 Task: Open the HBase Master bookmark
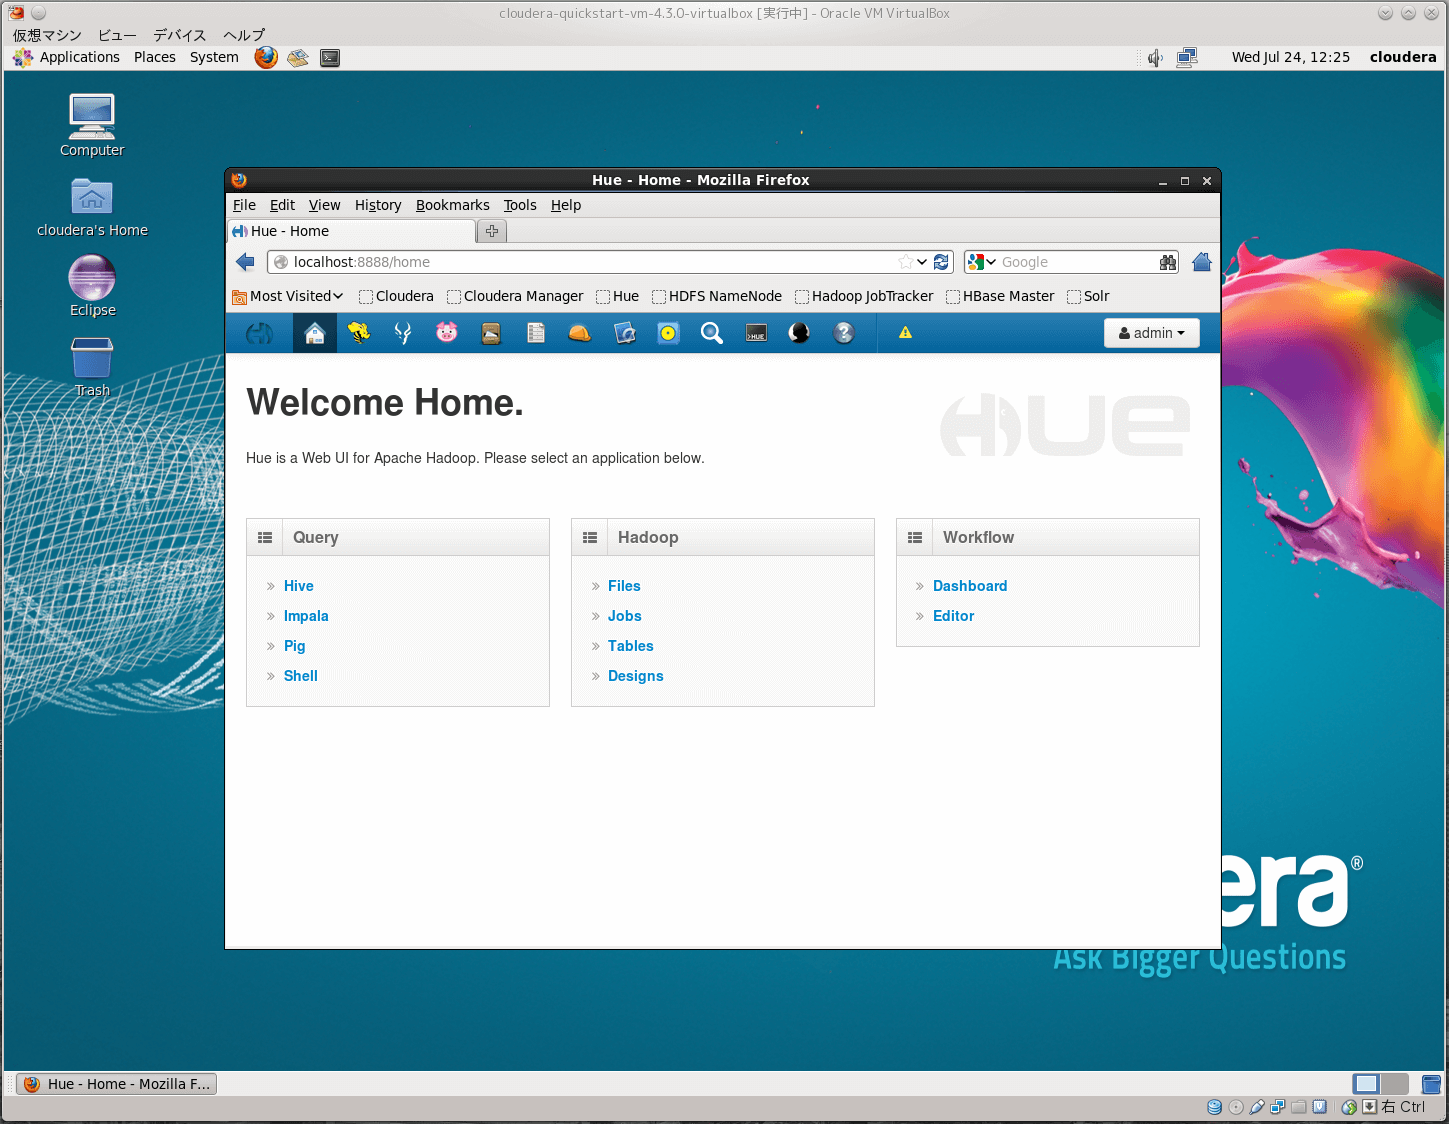tap(1000, 296)
